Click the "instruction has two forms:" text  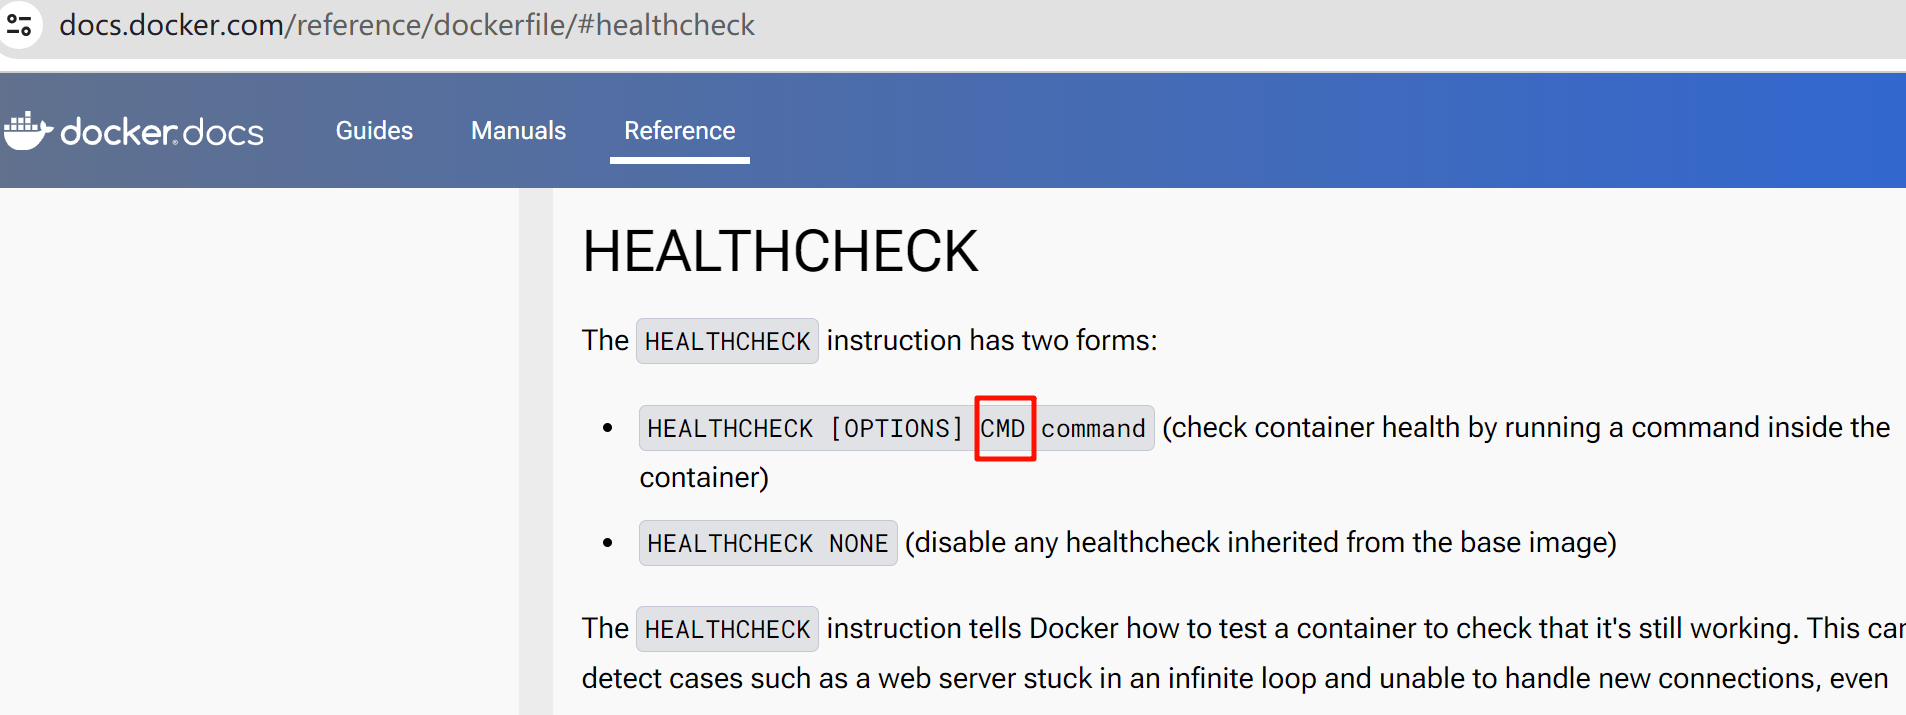click(x=991, y=341)
